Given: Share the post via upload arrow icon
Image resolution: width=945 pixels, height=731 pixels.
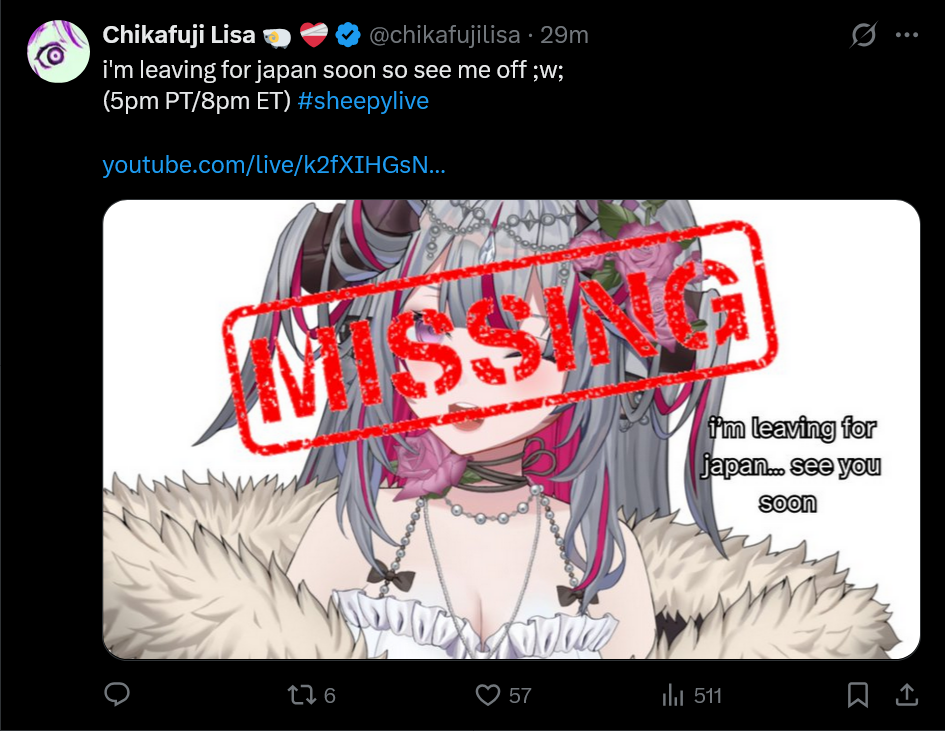Looking at the screenshot, I should click(x=906, y=694).
